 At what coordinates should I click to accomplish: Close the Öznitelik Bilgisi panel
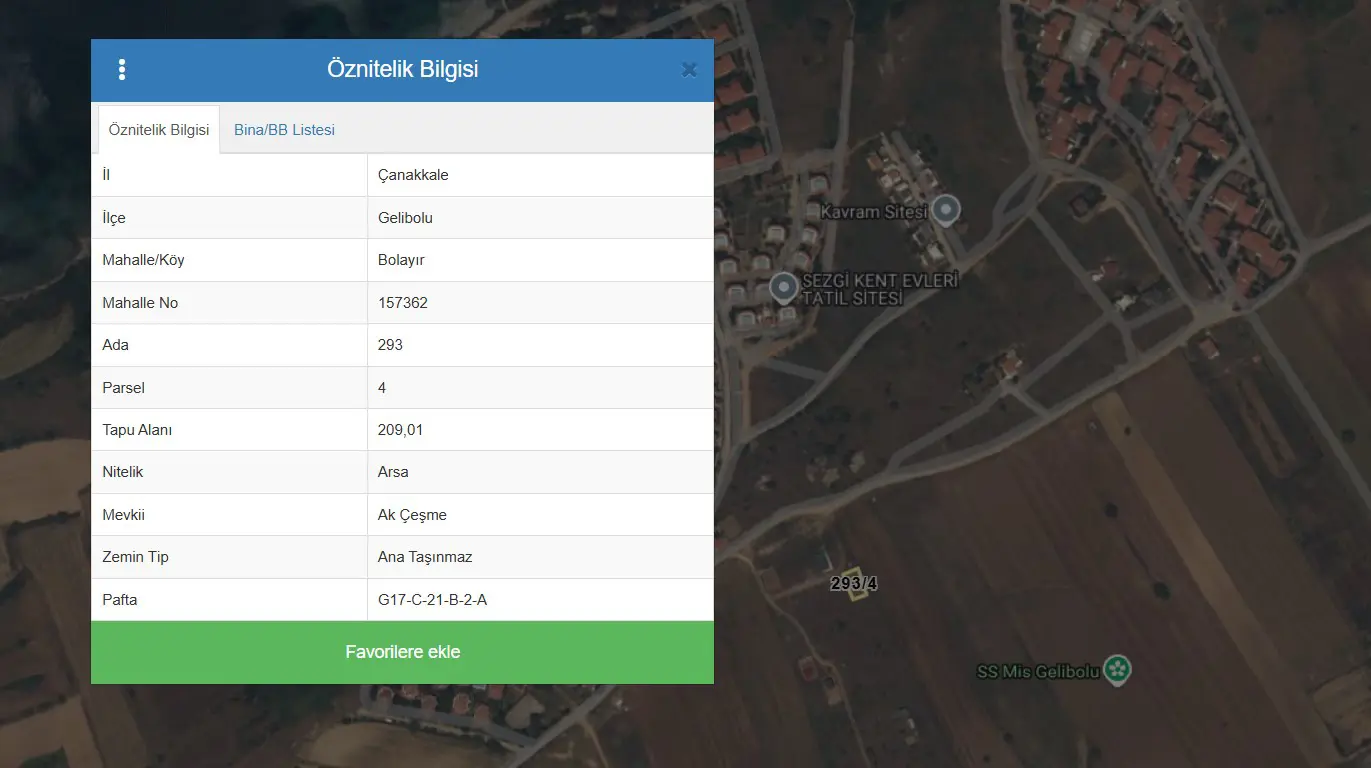689,70
